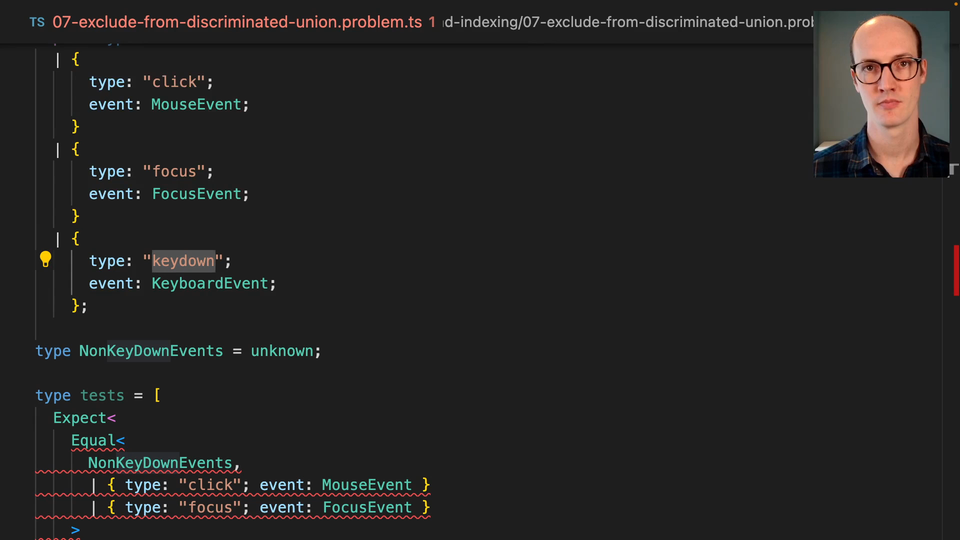Click the "click" string in the tests array
This screenshot has width=960, height=540.
tap(213, 485)
